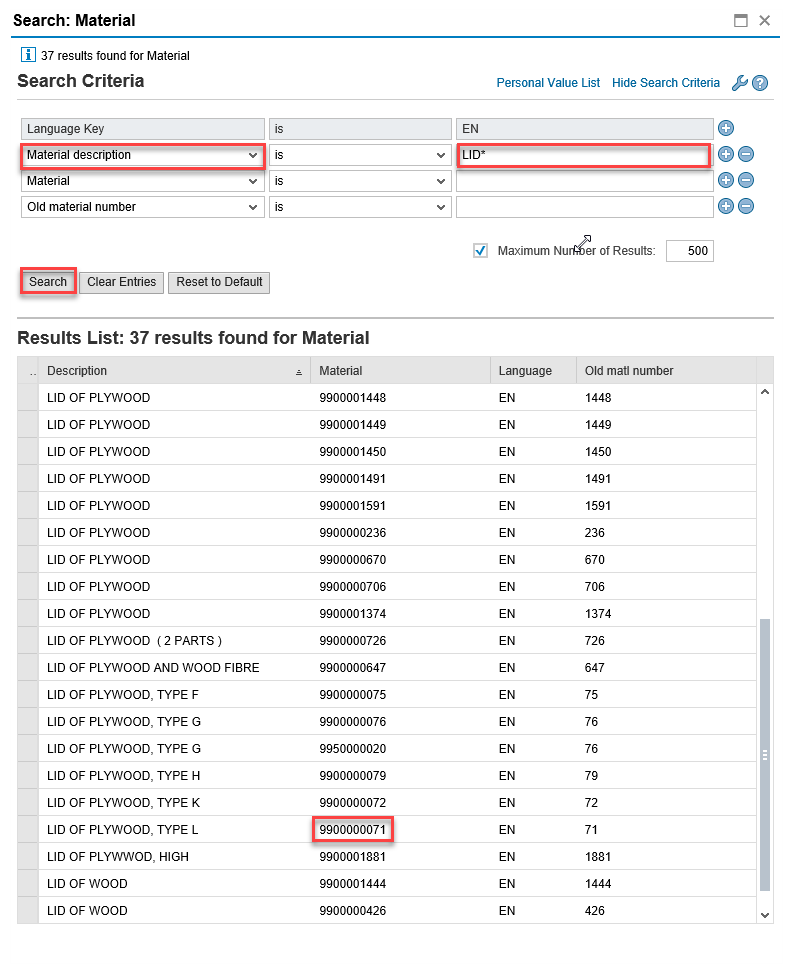The image size is (788, 971).
Task: Click old material number 706 cell
Action: pyautogui.click(x=595, y=586)
